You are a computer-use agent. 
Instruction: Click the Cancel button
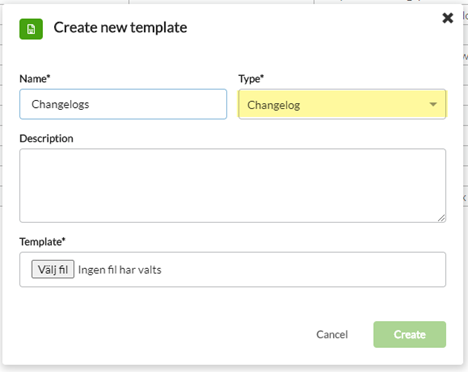332,334
